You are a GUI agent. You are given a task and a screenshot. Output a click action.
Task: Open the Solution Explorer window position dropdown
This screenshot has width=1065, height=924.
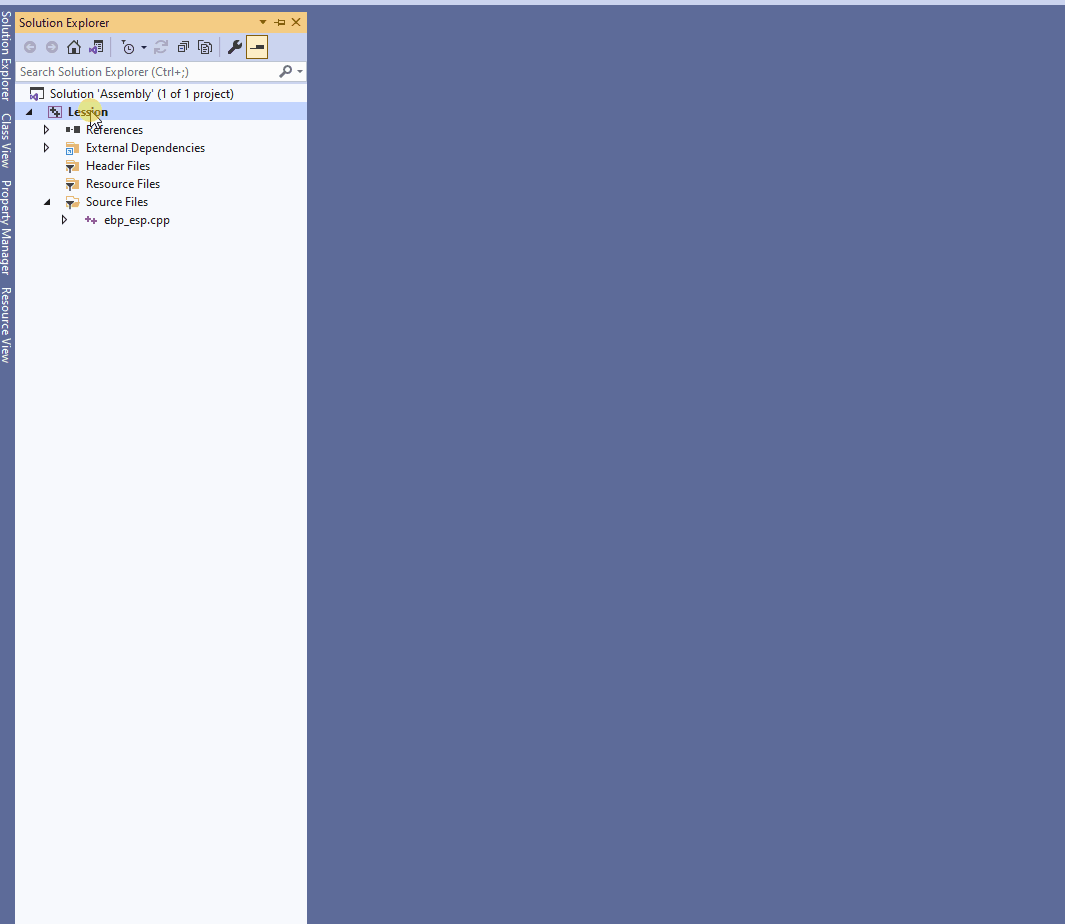(263, 22)
